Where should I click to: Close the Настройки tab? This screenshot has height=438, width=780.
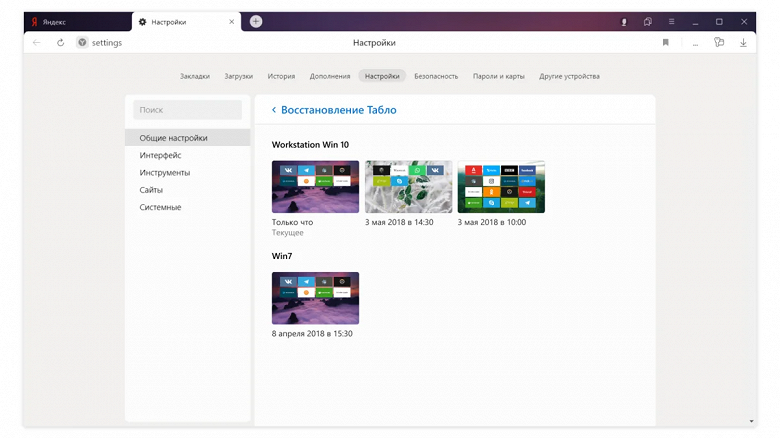tap(232, 22)
